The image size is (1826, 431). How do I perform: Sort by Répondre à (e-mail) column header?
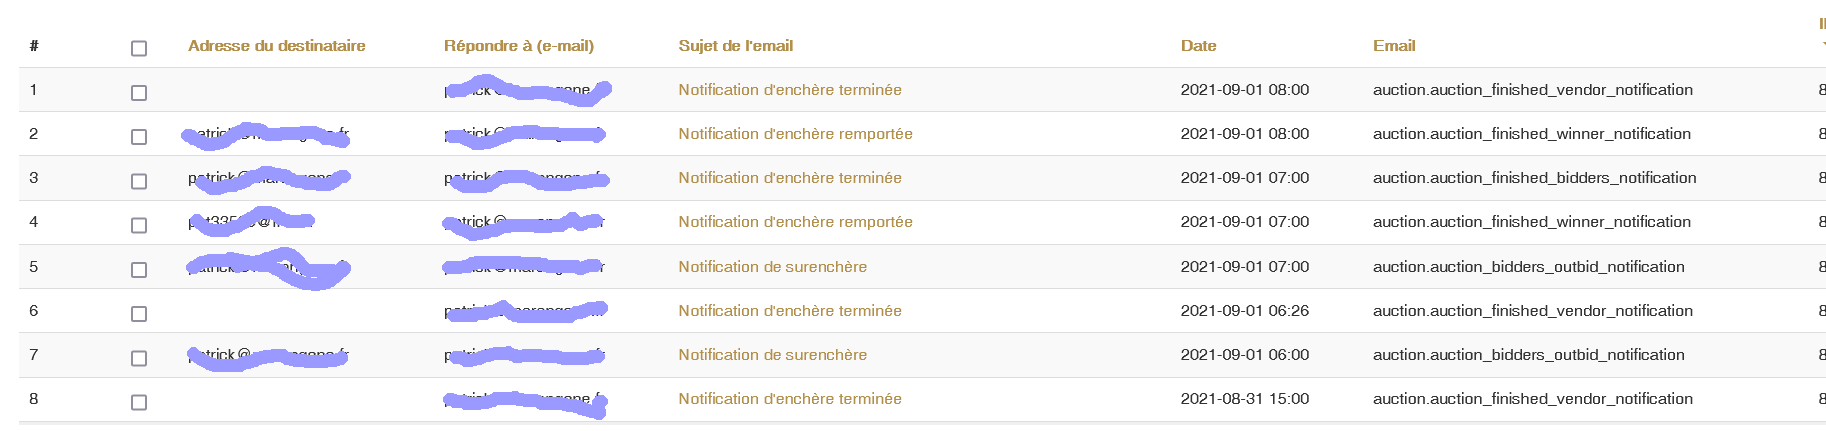click(518, 46)
